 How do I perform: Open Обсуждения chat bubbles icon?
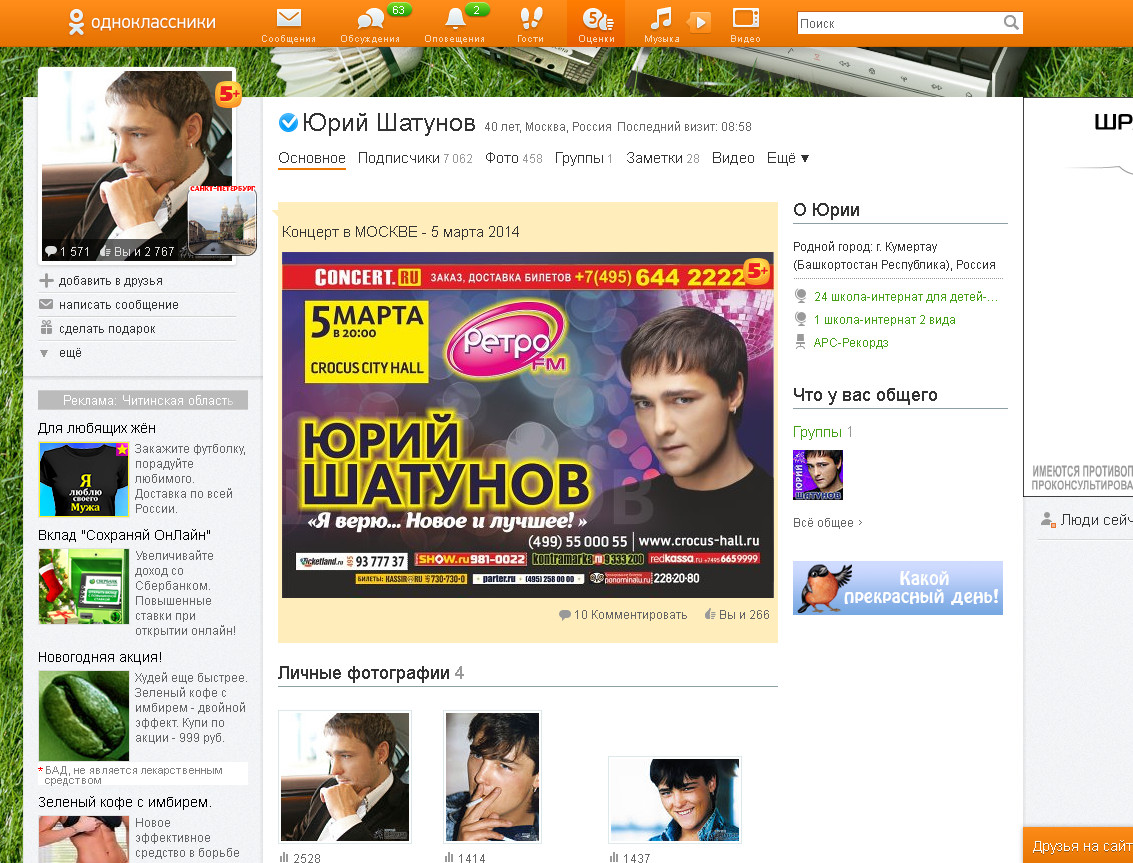click(x=369, y=19)
